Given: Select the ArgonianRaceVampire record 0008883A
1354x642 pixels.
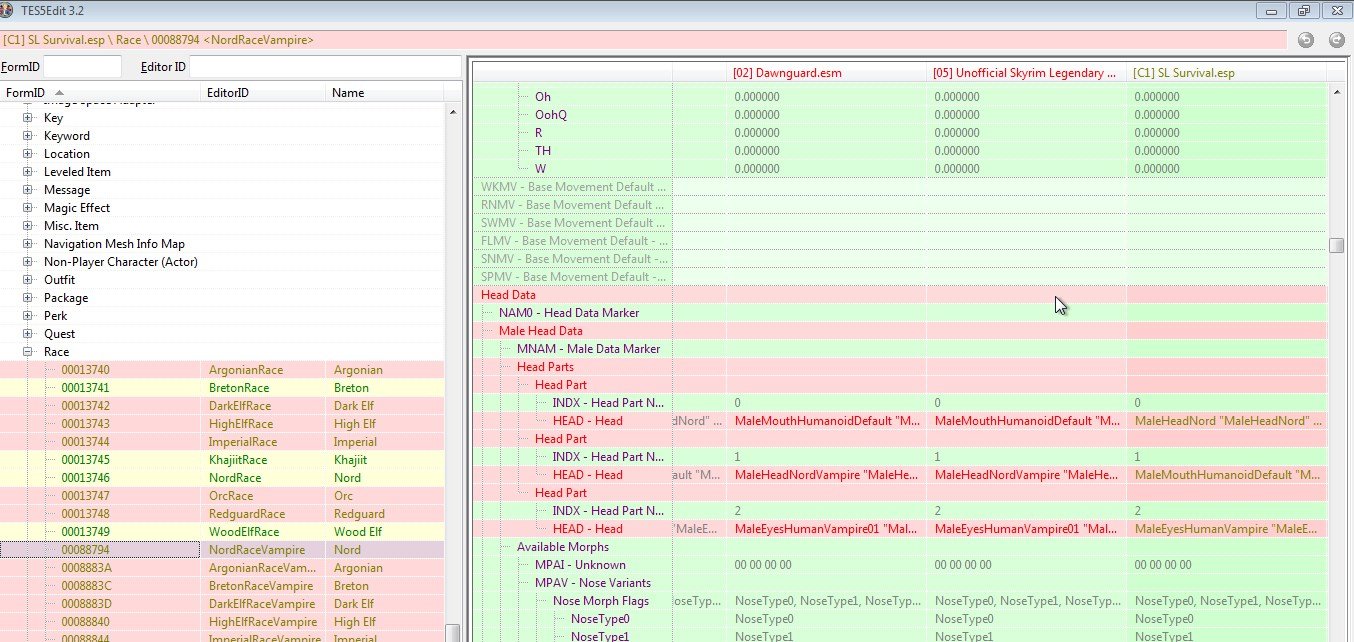Looking at the screenshot, I should pyautogui.click(x=222, y=568).
